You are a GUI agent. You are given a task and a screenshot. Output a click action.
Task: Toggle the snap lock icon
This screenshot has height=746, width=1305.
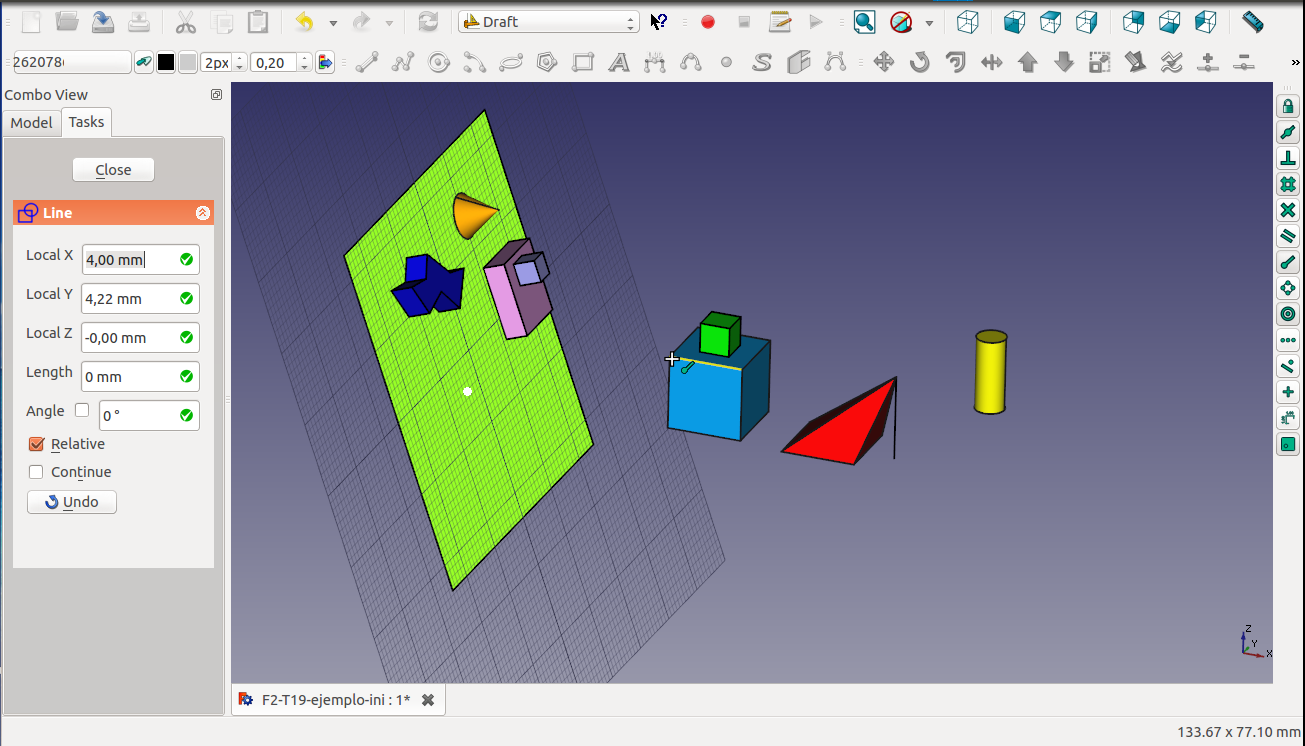[1288, 106]
